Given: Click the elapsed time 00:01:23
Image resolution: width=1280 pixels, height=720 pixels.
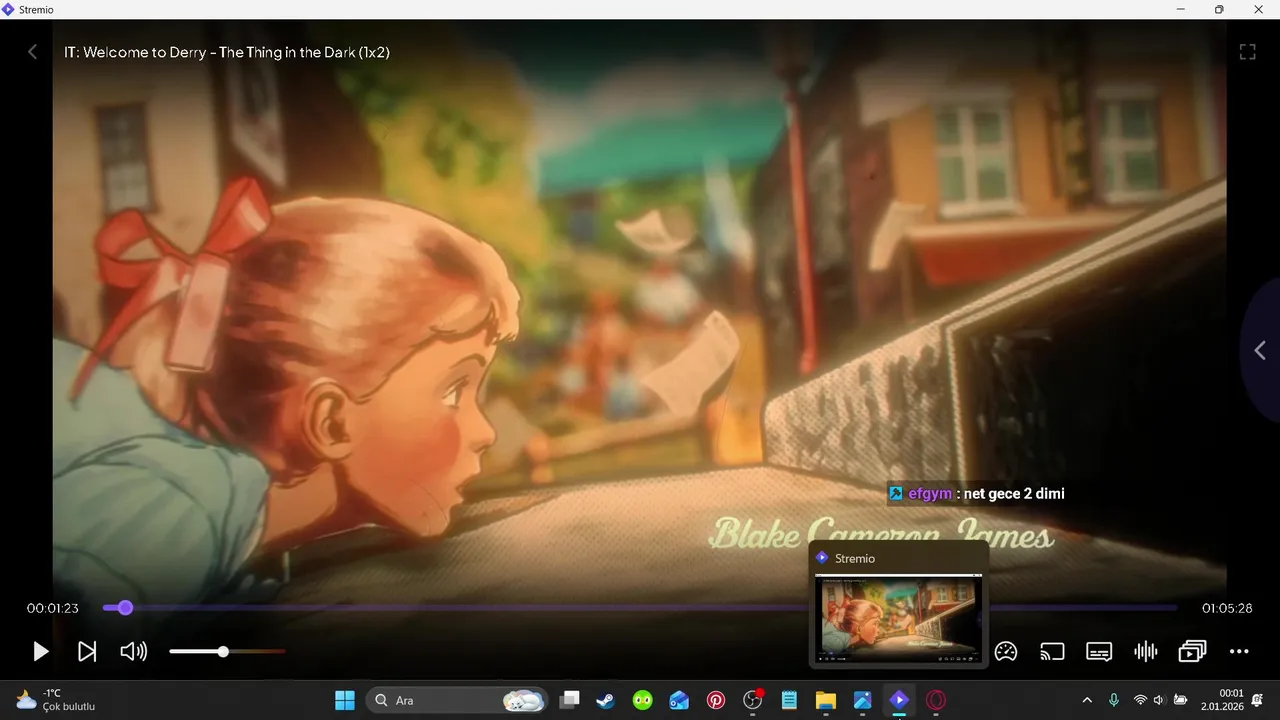Looking at the screenshot, I should [53, 608].
